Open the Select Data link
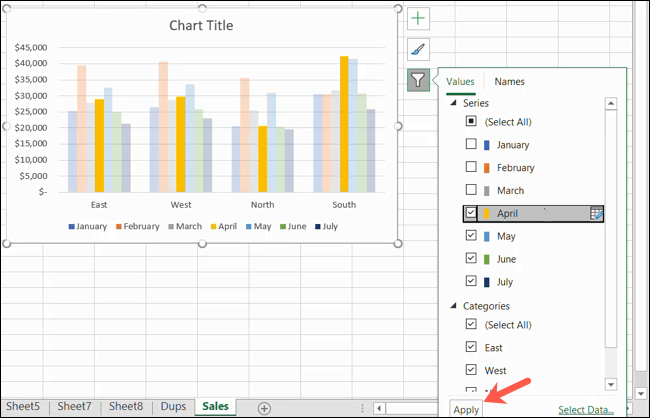The height and width of the screenshot is (418, 650). (x=586, y=410)
